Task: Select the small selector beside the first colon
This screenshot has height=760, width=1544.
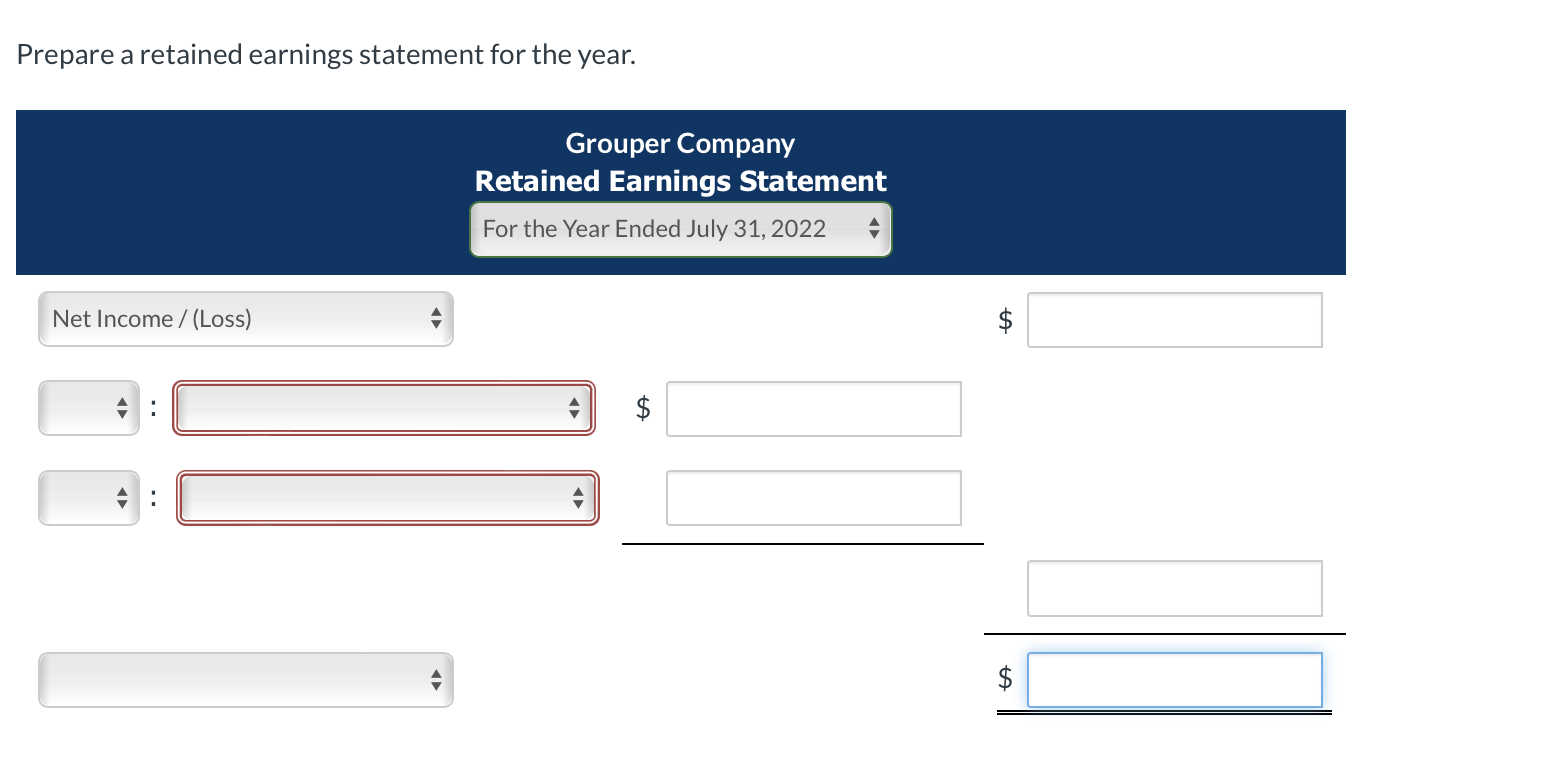Action: [x=89, y=408]
